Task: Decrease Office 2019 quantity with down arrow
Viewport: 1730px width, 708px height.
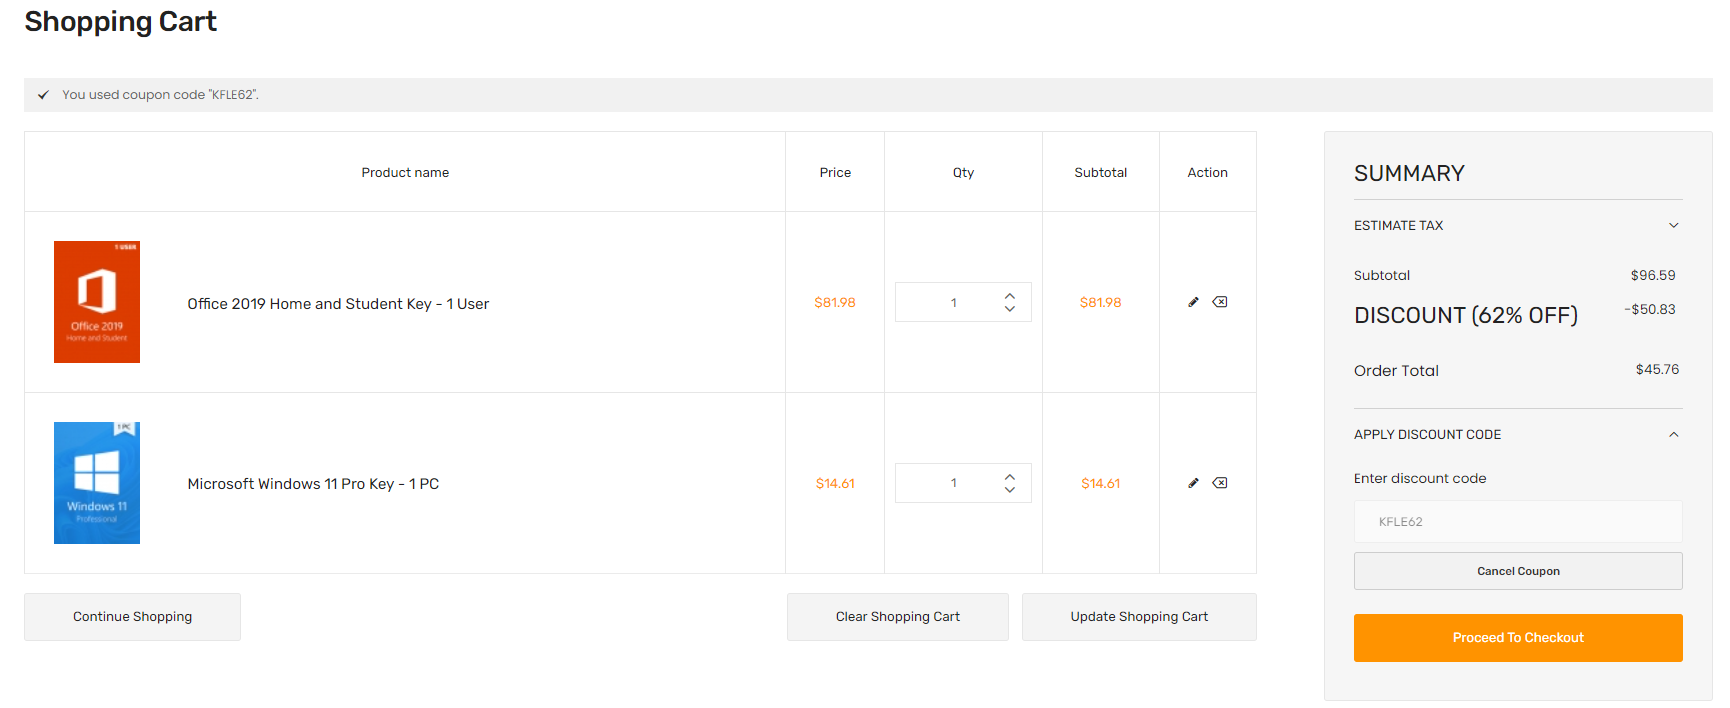Action: (x=1010, y=309)
